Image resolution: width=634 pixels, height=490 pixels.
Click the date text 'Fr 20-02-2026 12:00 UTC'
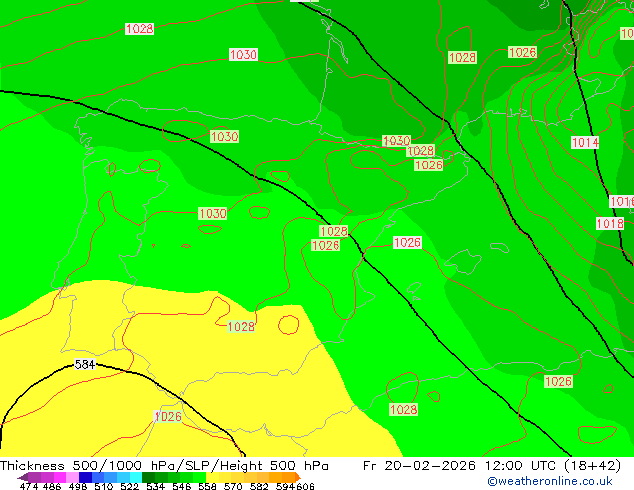(x=461, y=465)
